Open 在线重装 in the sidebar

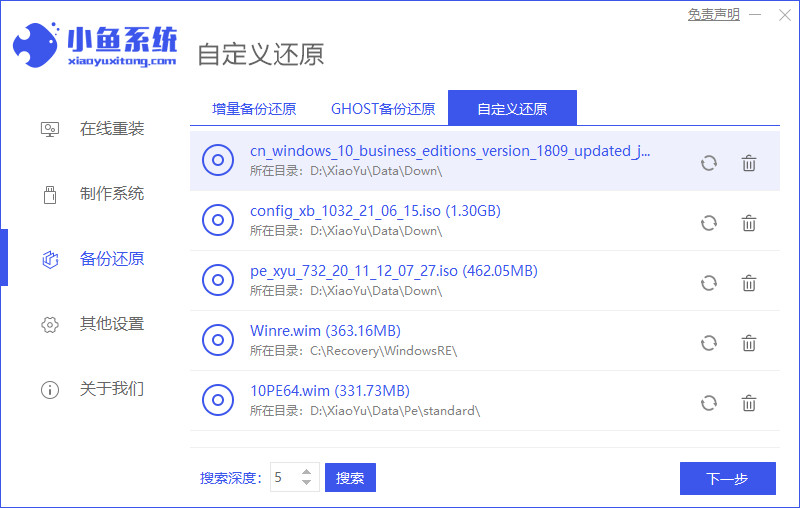(111, 129)
